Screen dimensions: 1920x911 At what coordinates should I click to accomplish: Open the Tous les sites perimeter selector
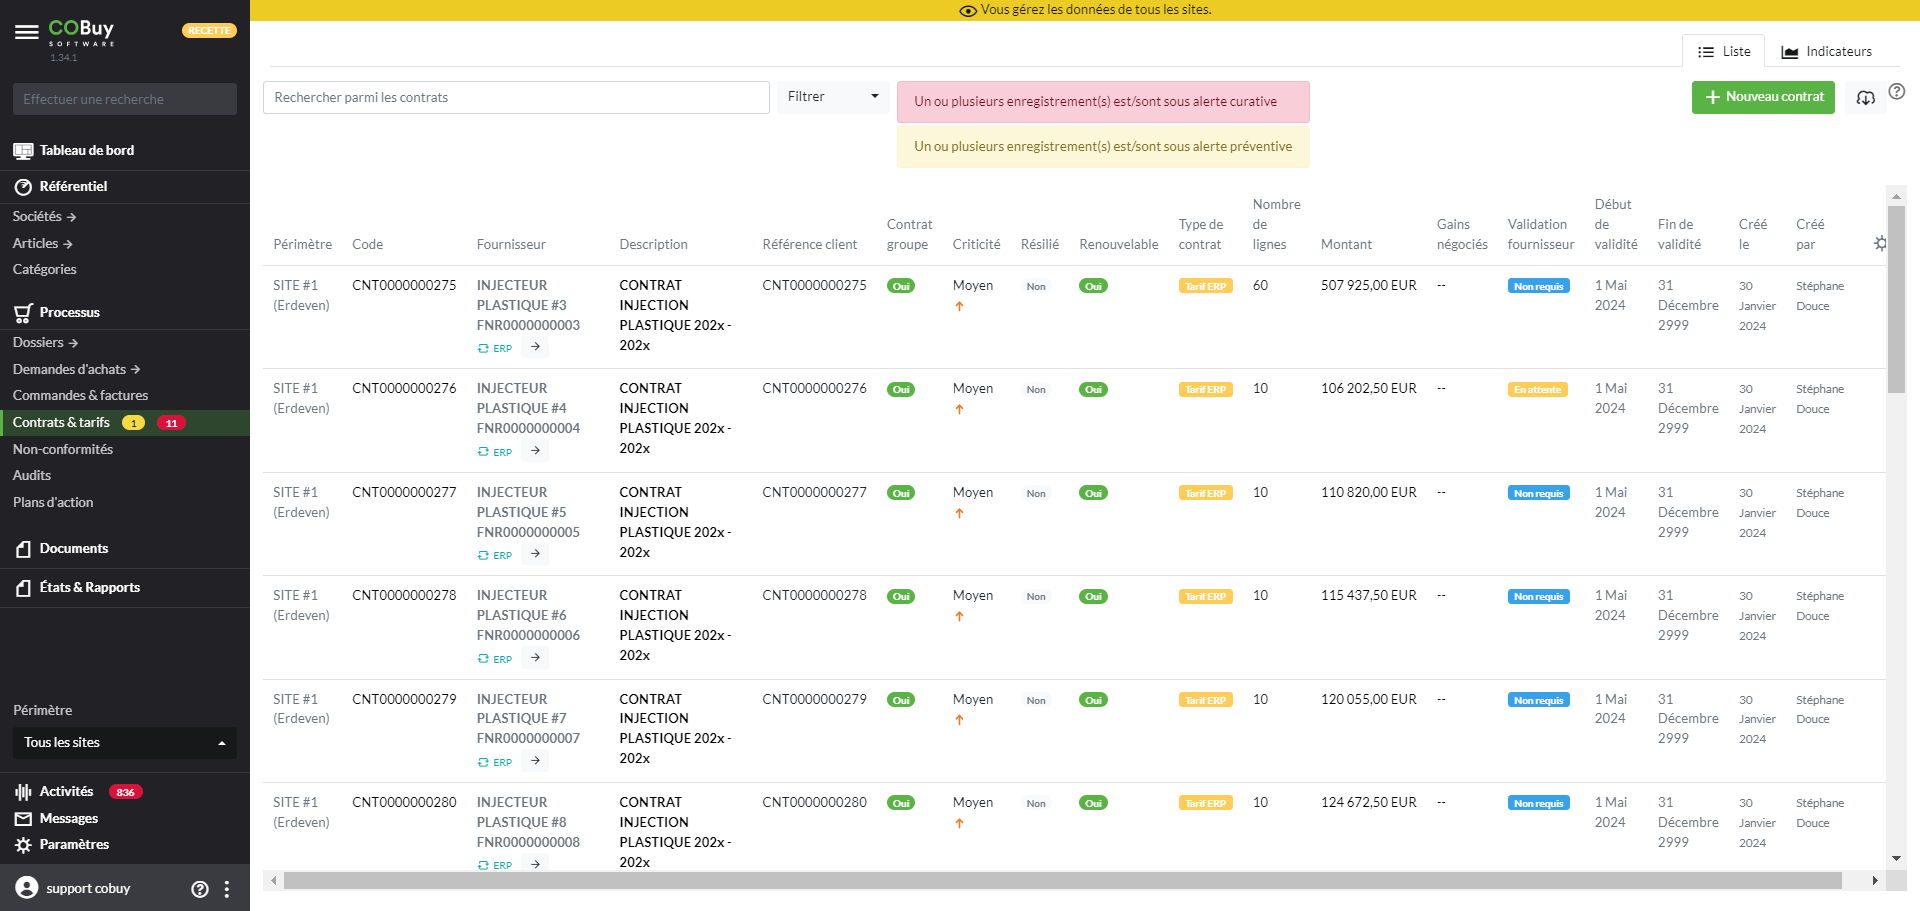124,743
